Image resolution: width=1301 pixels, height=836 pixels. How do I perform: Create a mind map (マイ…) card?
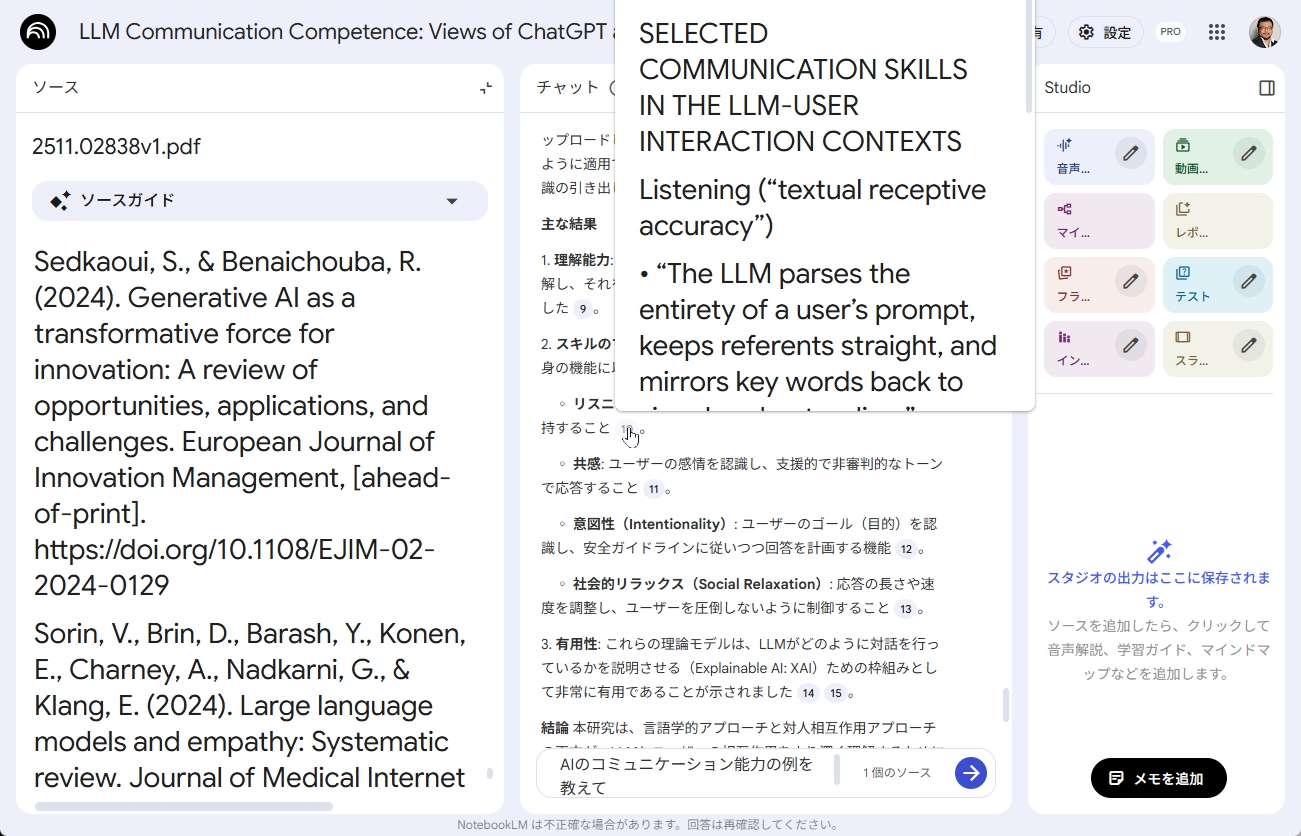tap(1099, 221)
